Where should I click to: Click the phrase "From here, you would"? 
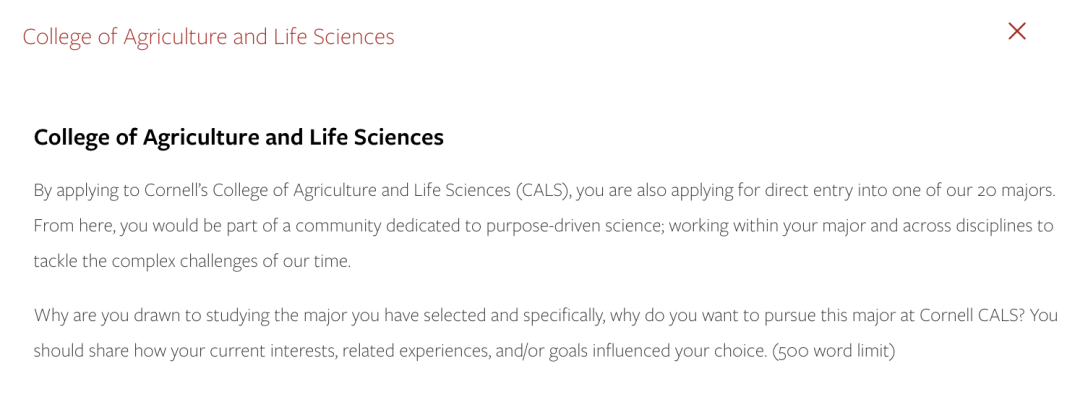tap(103, 227)
